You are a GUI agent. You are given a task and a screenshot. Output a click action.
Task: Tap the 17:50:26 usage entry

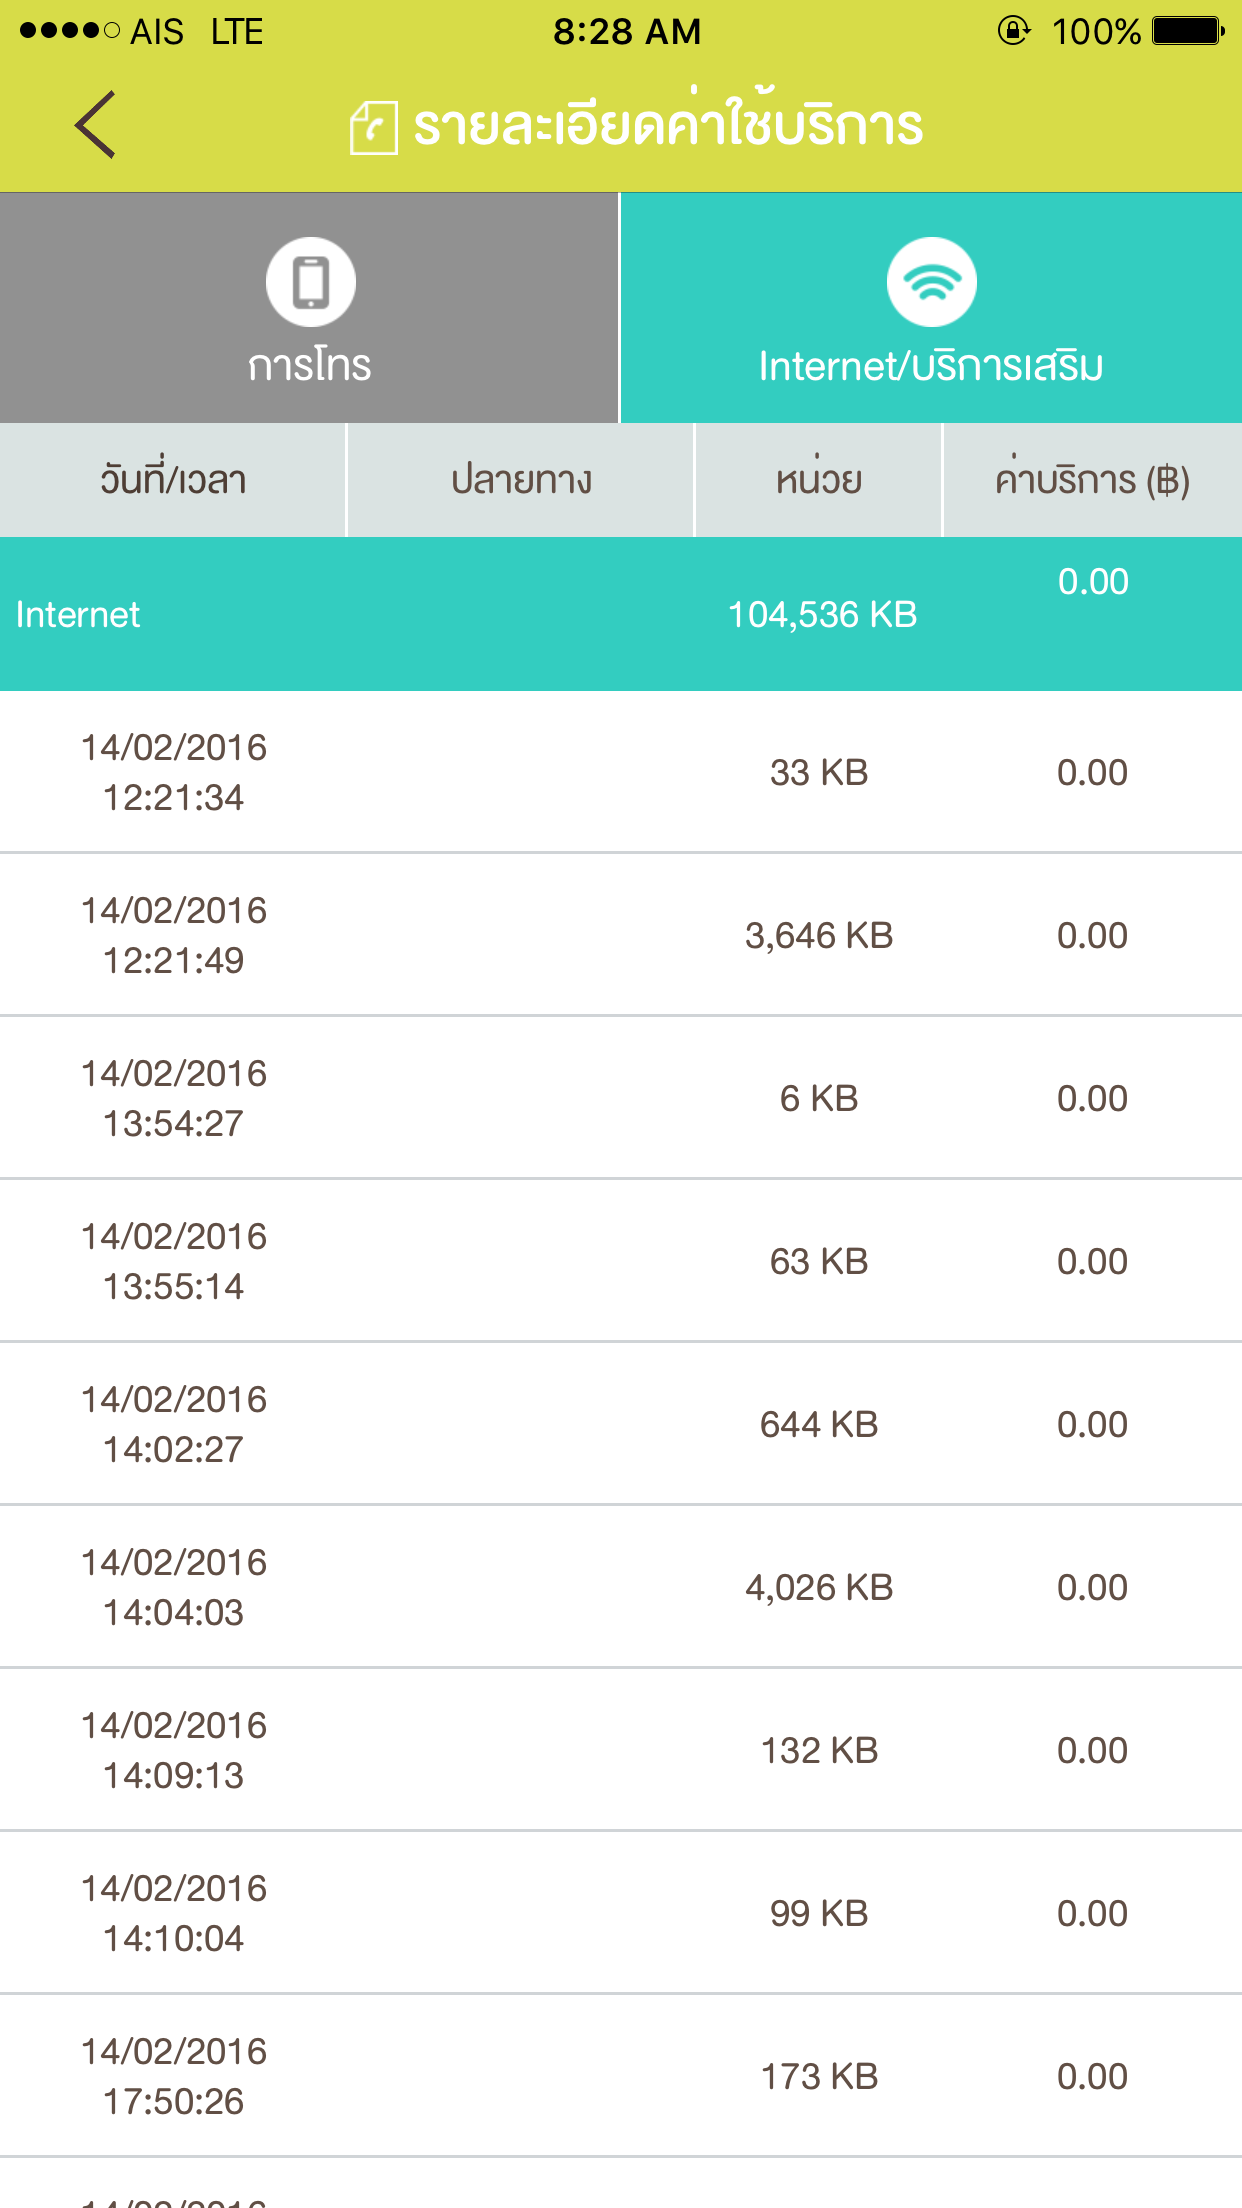coord(621,2076)
